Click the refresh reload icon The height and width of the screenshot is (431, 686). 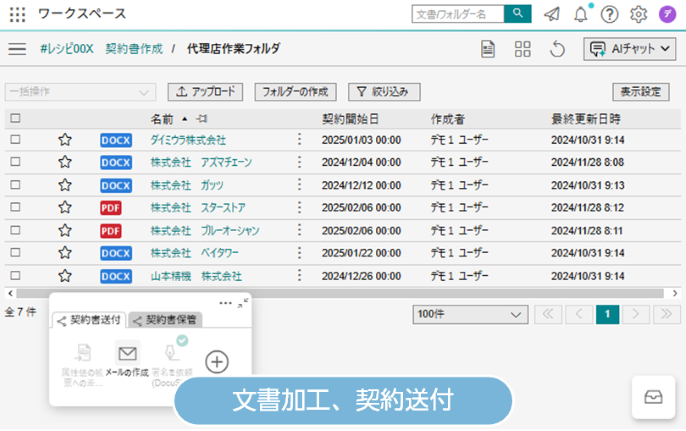[x=557, y=49]
